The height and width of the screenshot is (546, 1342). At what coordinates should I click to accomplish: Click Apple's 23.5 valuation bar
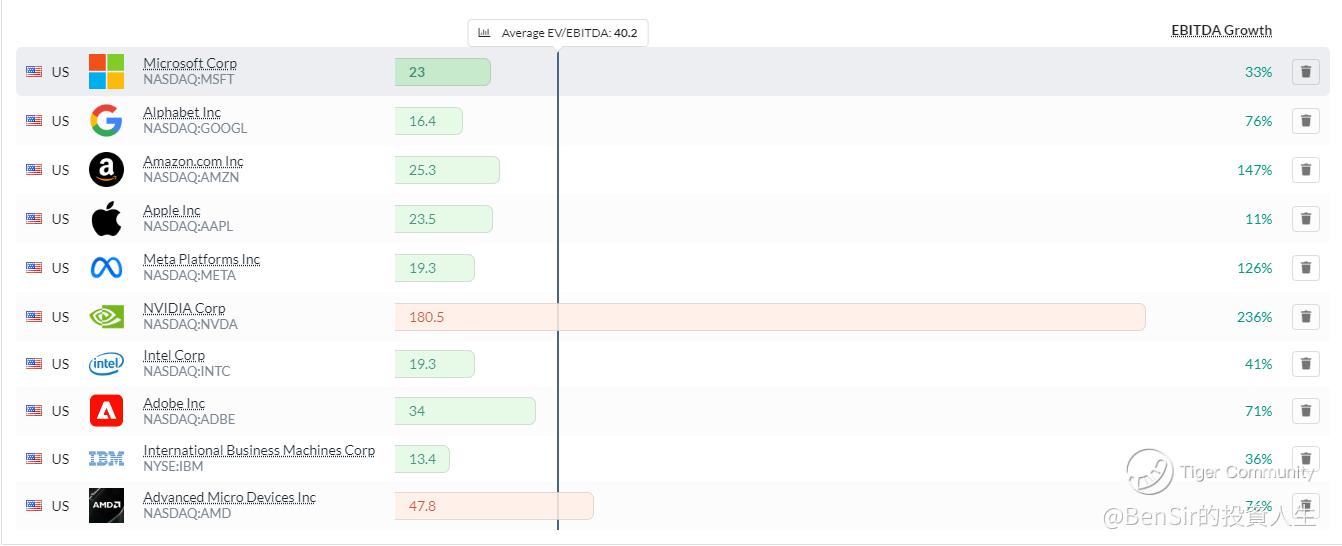[x=444, y=219]
